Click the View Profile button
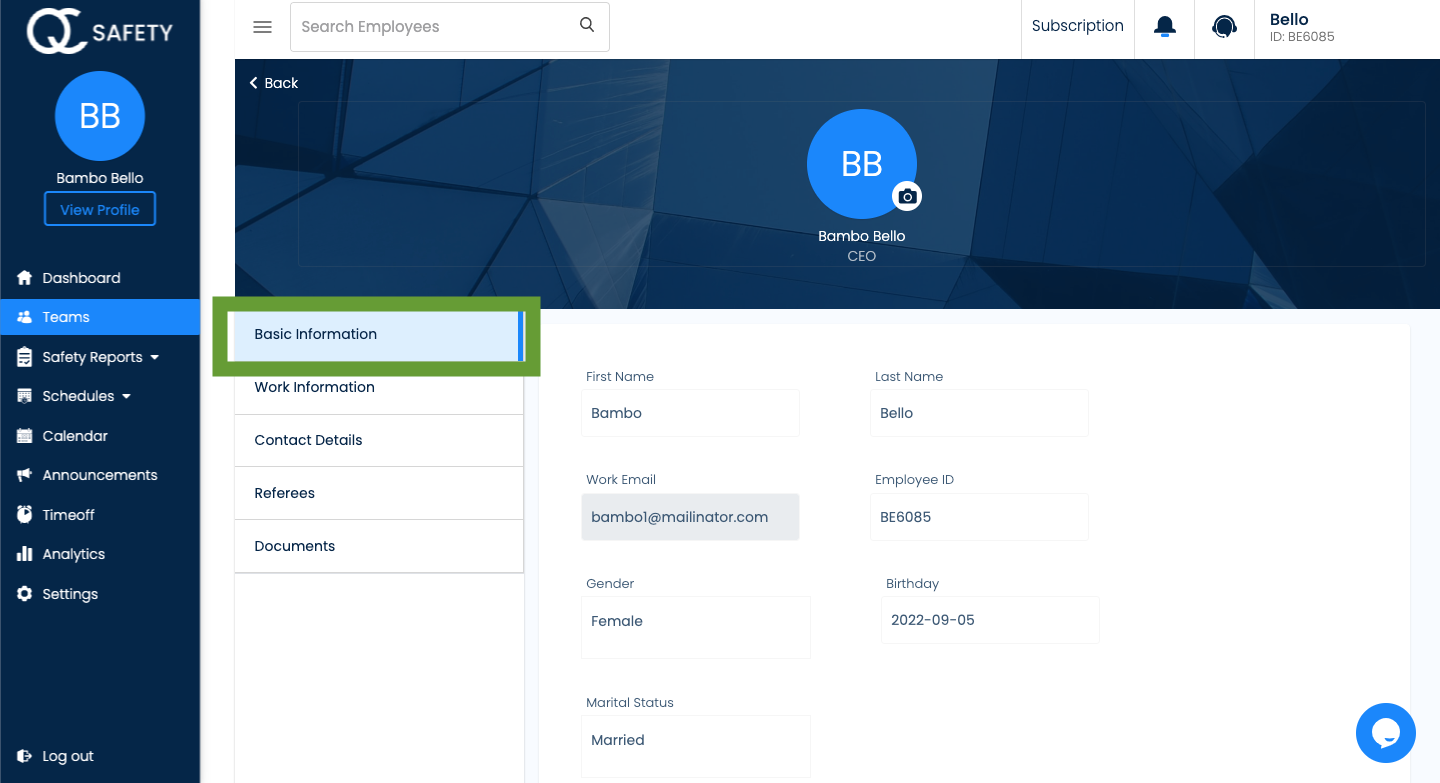The width and height of the screenshot is (1440, 783). tap(99, 208)
